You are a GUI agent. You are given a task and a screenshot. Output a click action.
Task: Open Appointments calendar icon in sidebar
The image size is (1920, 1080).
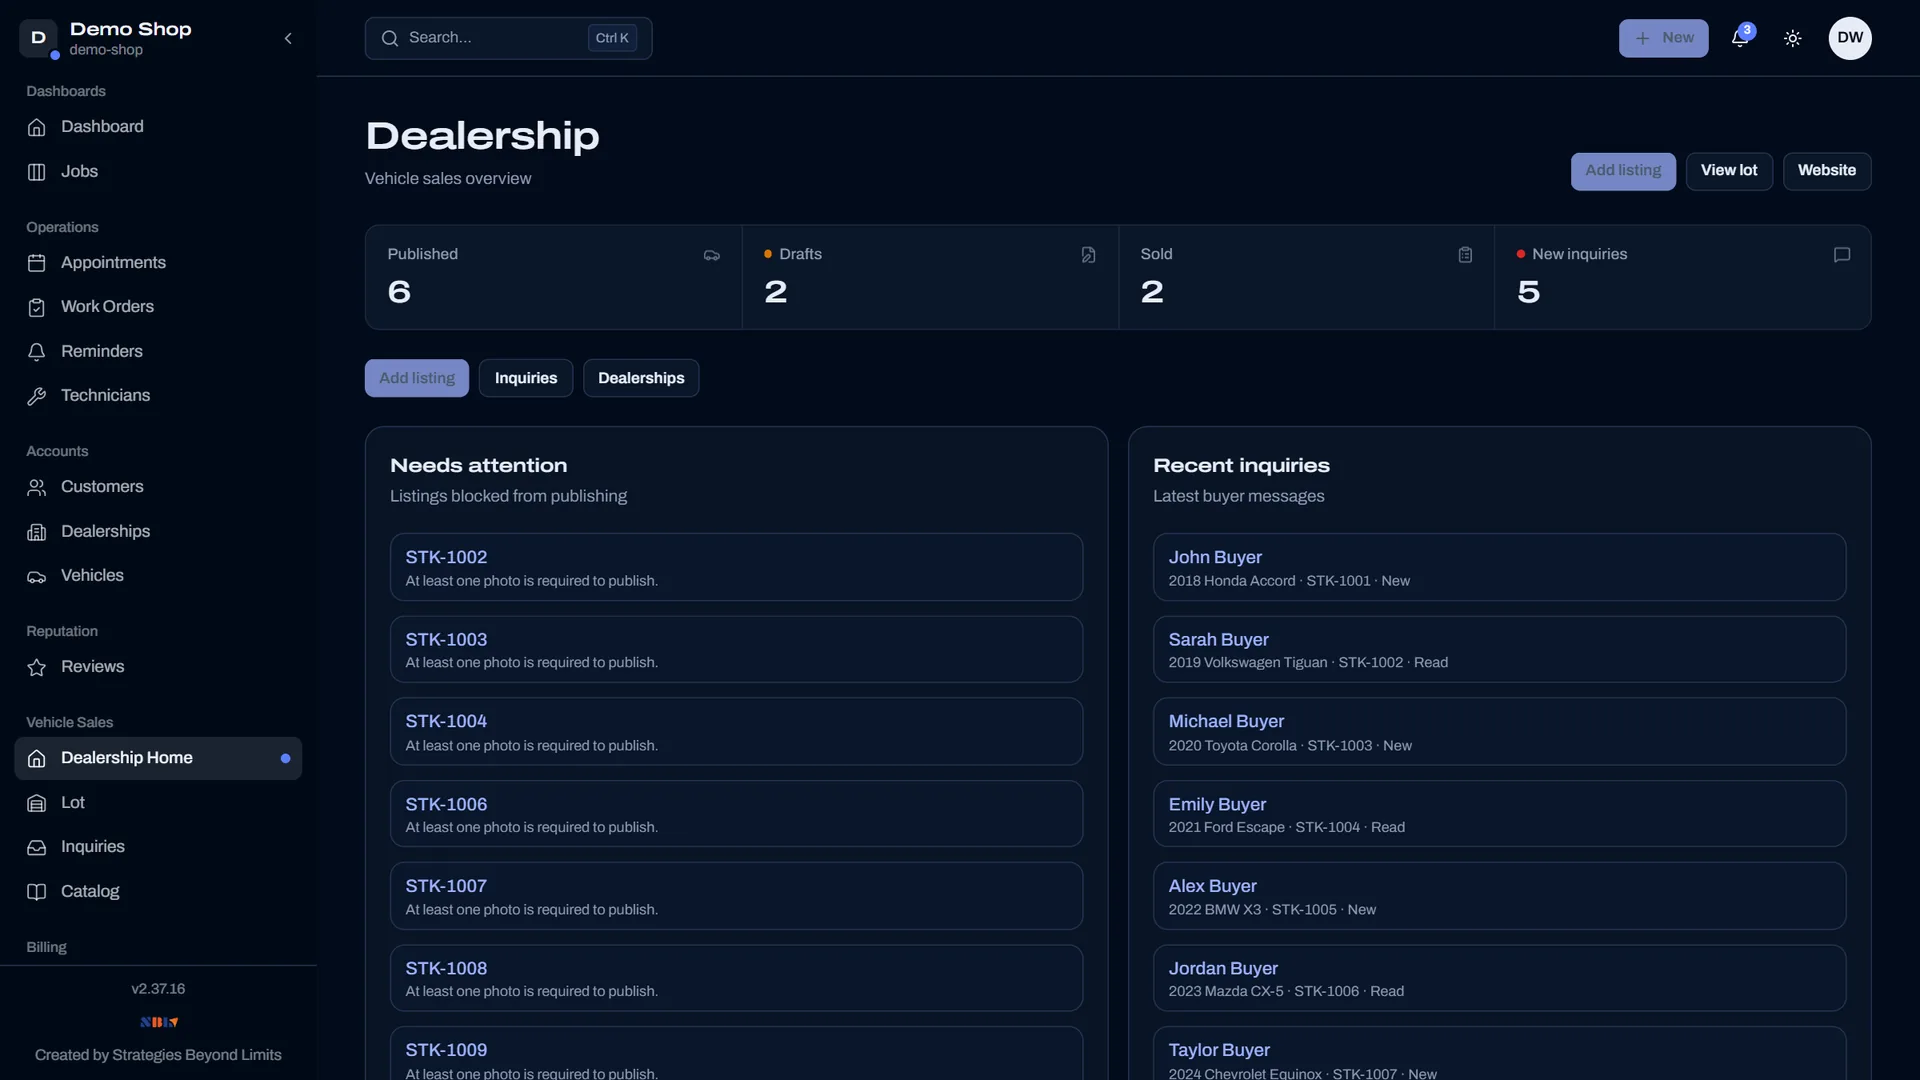coord(37,263)
